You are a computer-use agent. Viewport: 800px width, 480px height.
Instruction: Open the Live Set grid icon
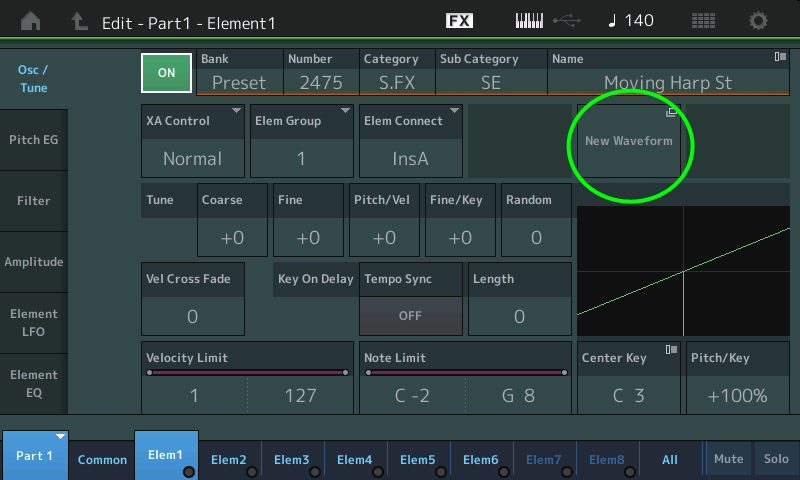point(703,21)
